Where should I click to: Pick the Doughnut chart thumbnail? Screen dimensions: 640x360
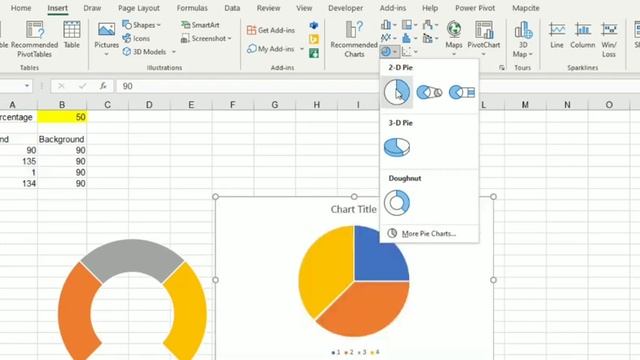click(x=397, y=202)
